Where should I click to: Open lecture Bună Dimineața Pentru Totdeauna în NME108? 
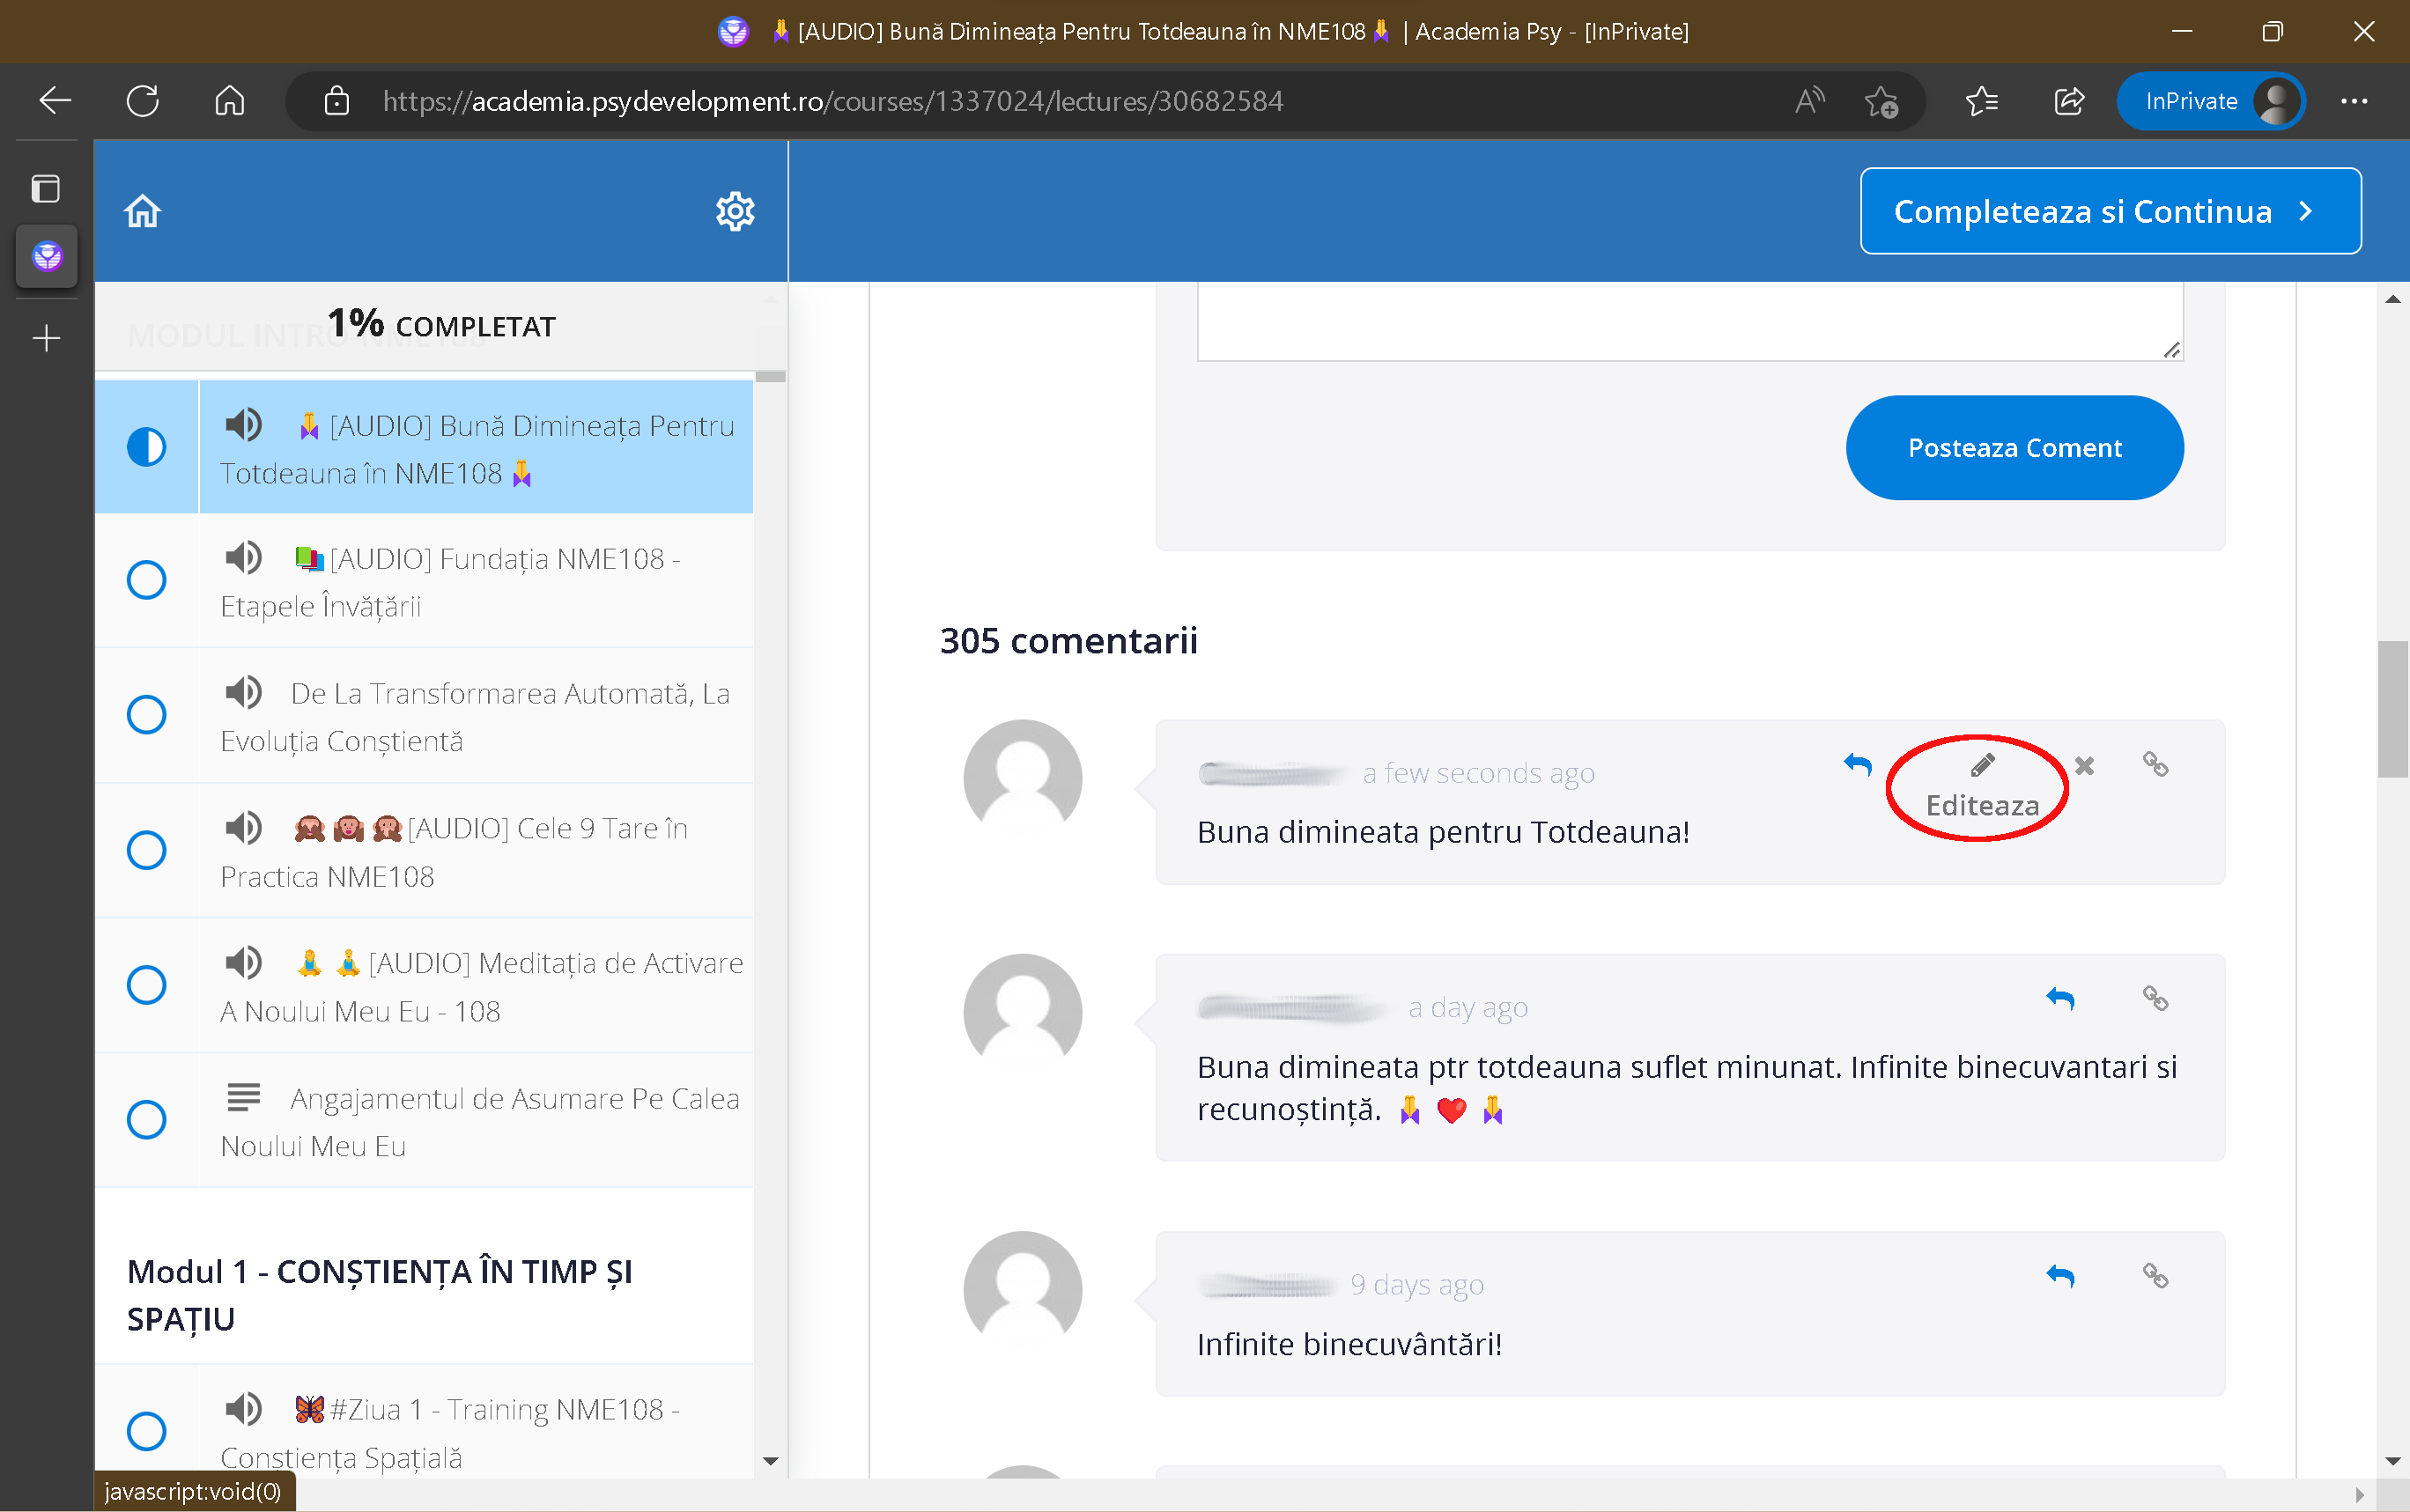476,447
